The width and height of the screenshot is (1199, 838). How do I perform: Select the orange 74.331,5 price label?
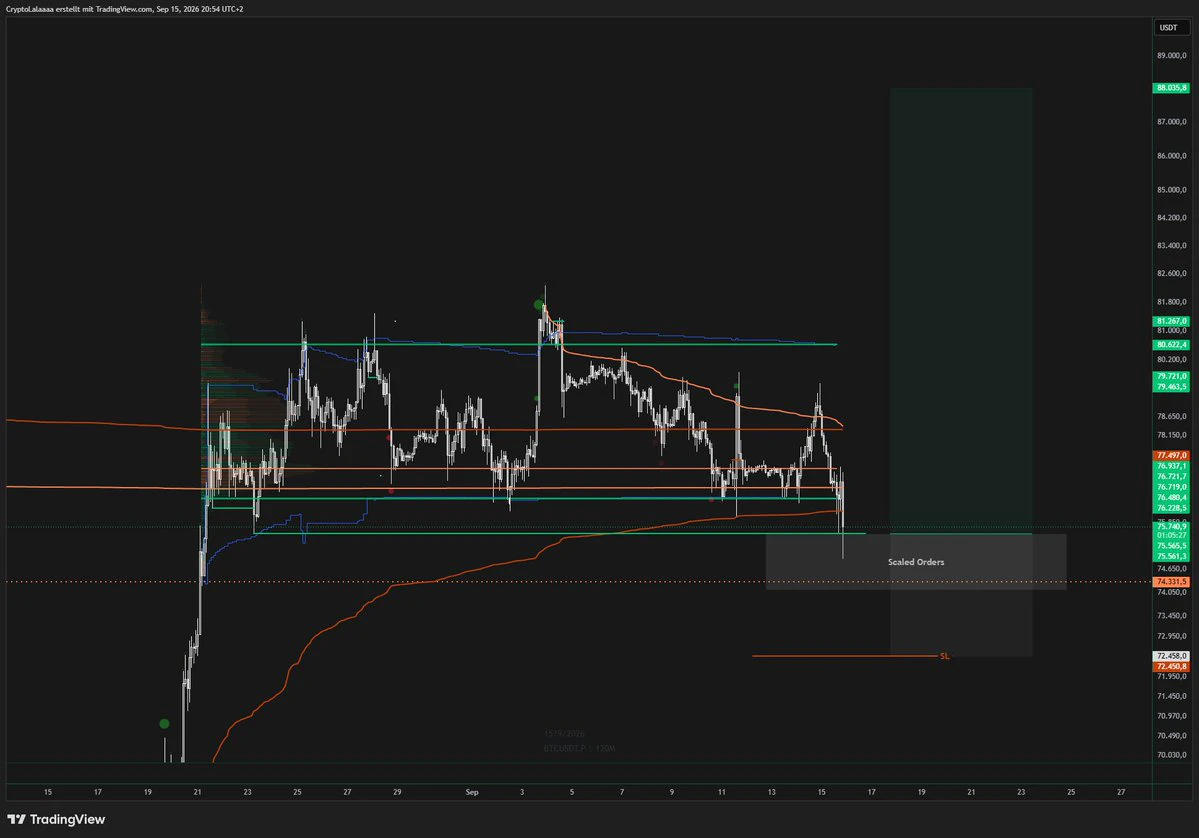pyautogui.click(x=1171, y=582)
